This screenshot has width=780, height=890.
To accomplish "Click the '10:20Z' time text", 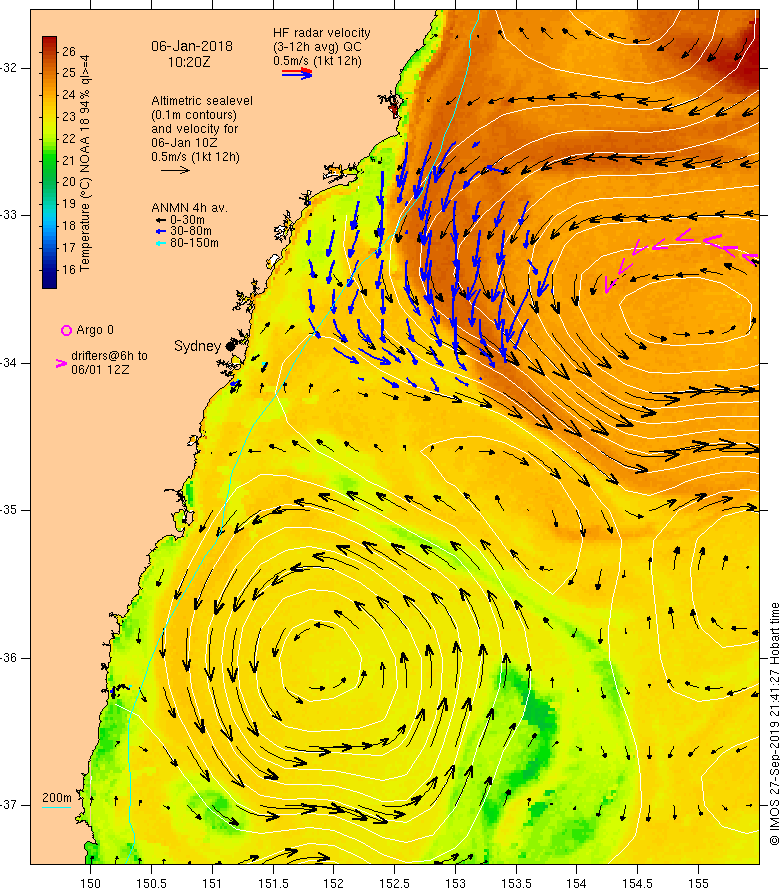I will [x=189, y=62].
